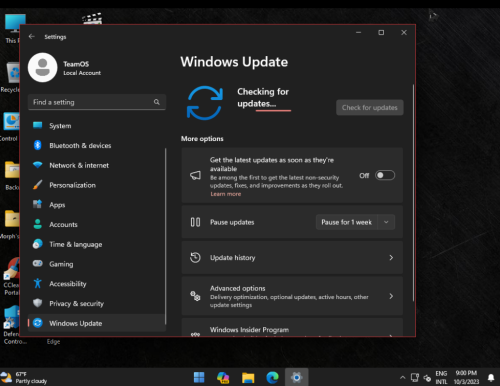Viewport: 500px width, 386px height.
Task: Open Apps settings page
Action: [97, 205]
